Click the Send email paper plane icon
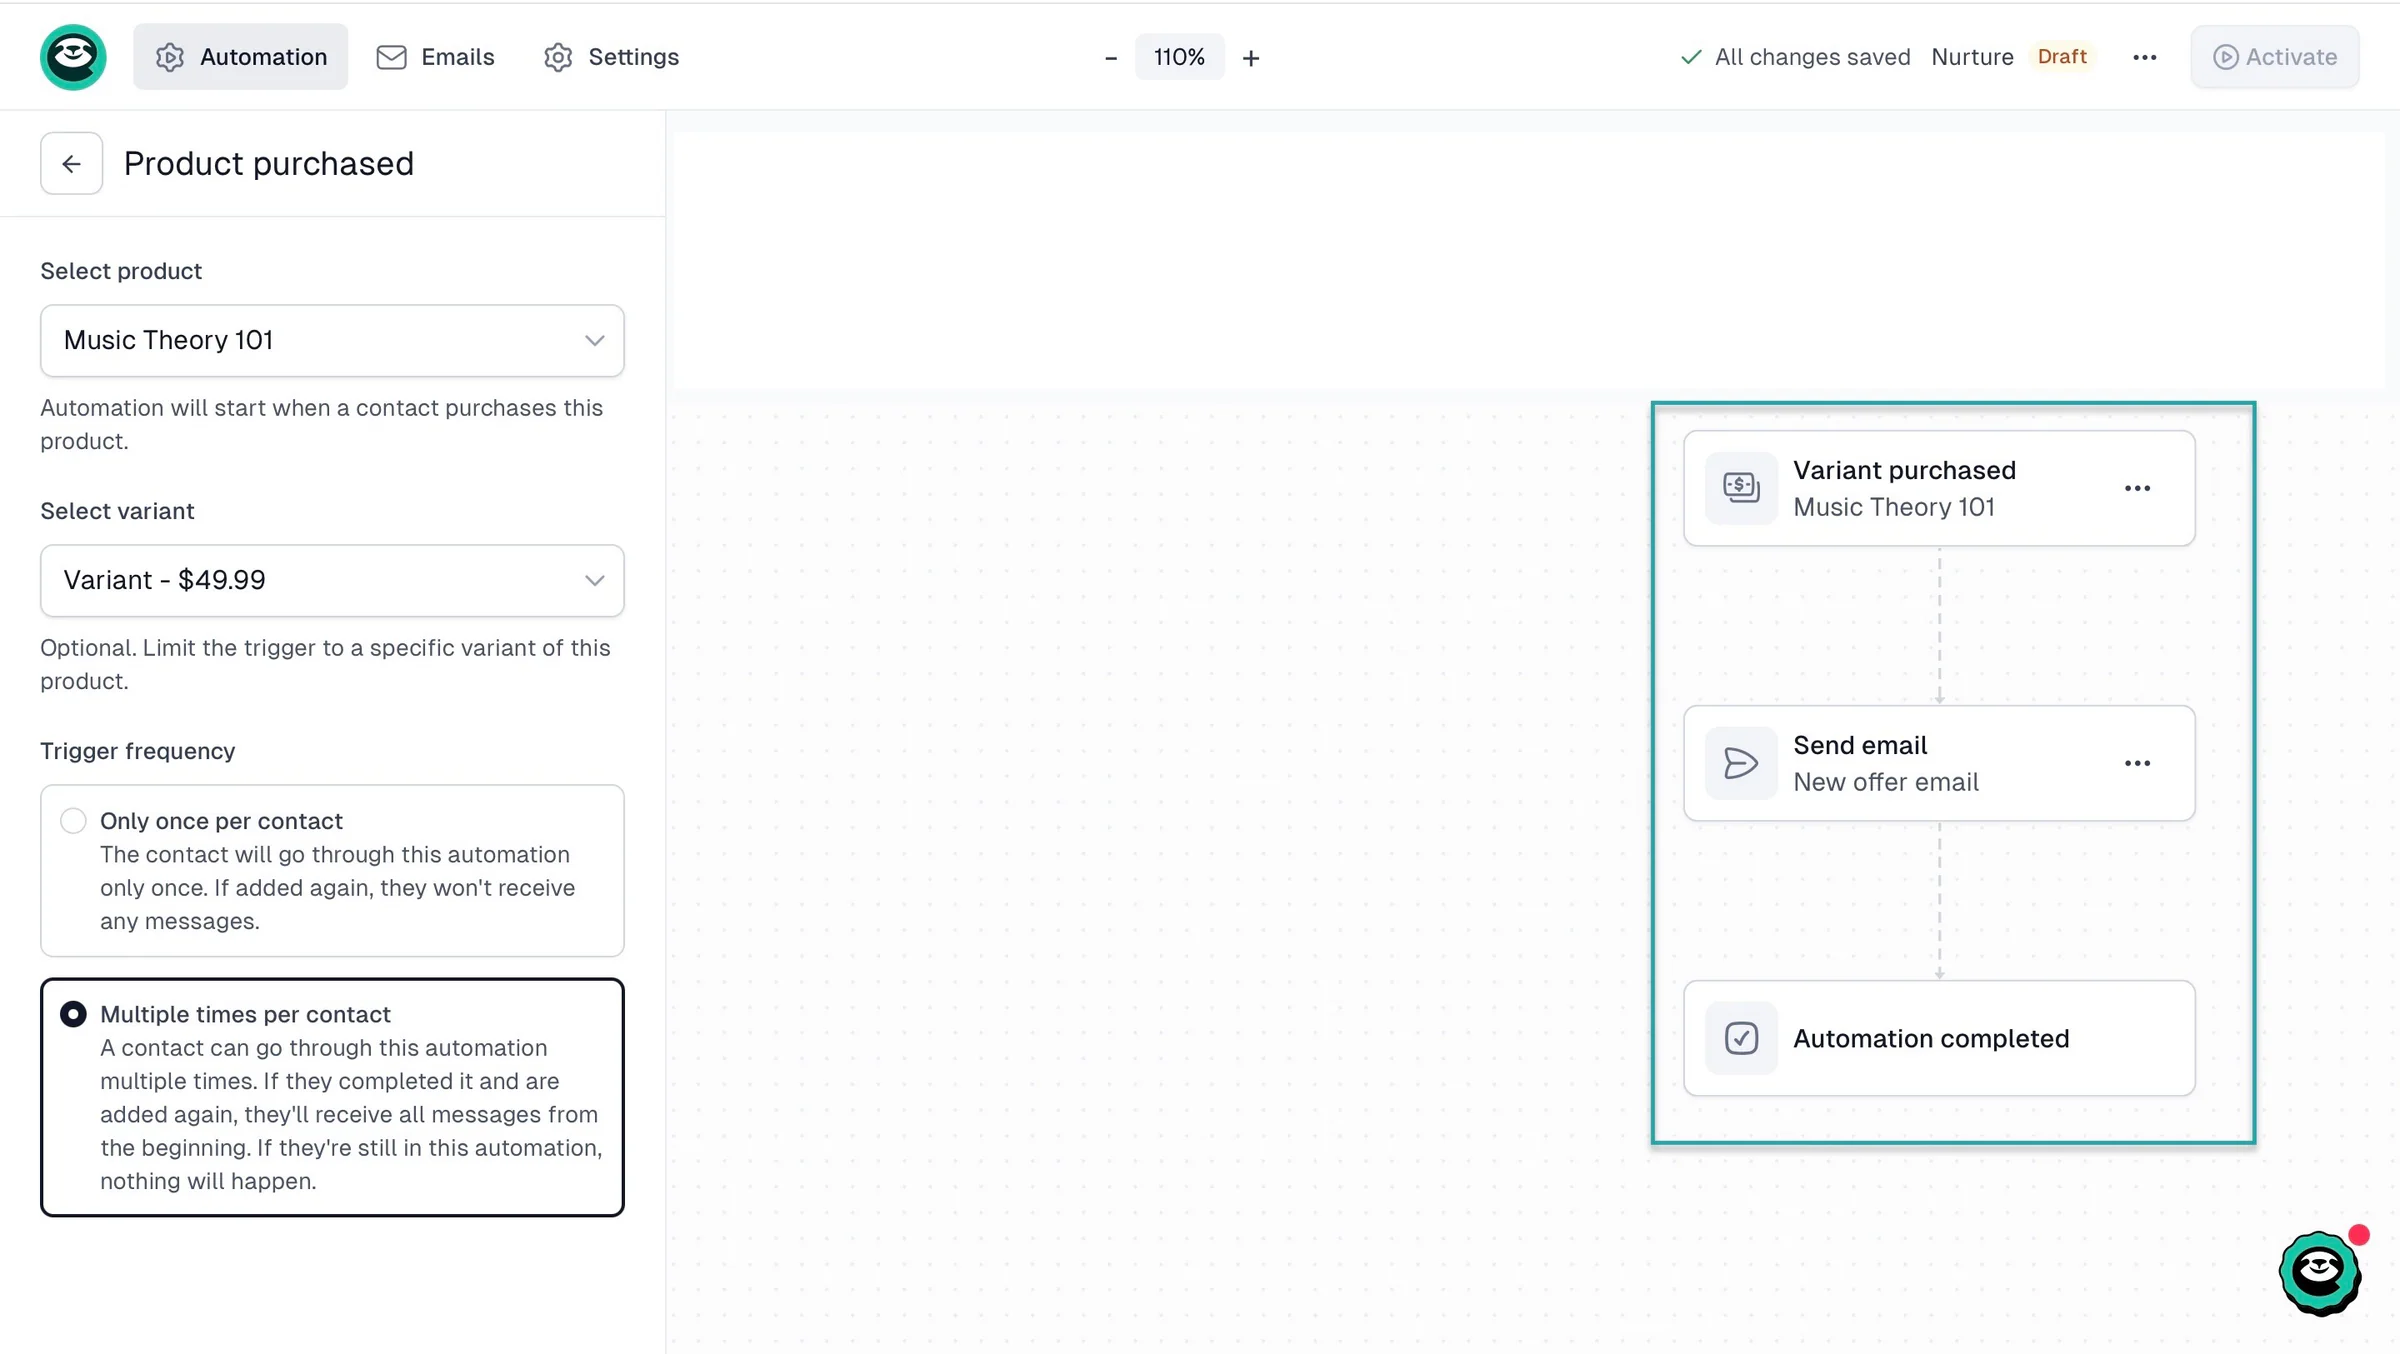The height and width of the screenshot is (1354, 2400). [x=1741, y=763]
